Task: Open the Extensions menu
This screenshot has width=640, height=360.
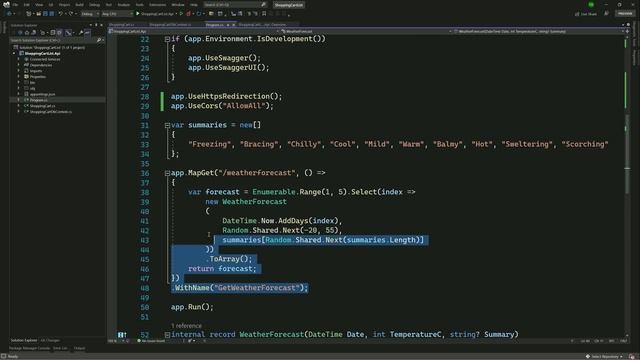Action: click(x=158, y=5)
